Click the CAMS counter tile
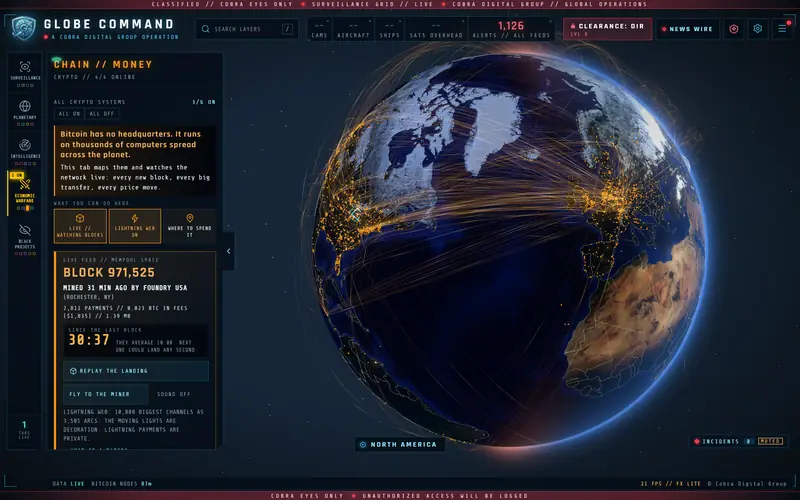The height and width of the screenshot is (500, 800). (x=319, y=30)
